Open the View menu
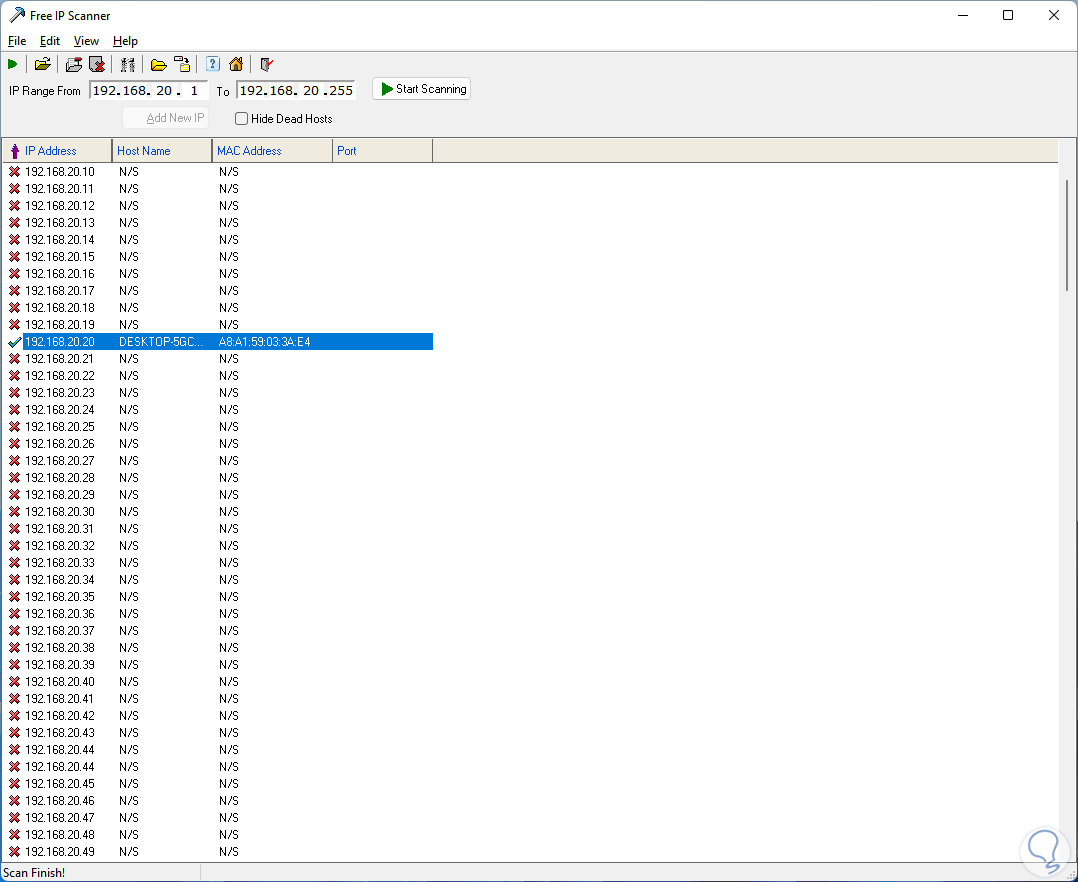The width and height of the screenshot is (1078, 882). click(86, 41)
